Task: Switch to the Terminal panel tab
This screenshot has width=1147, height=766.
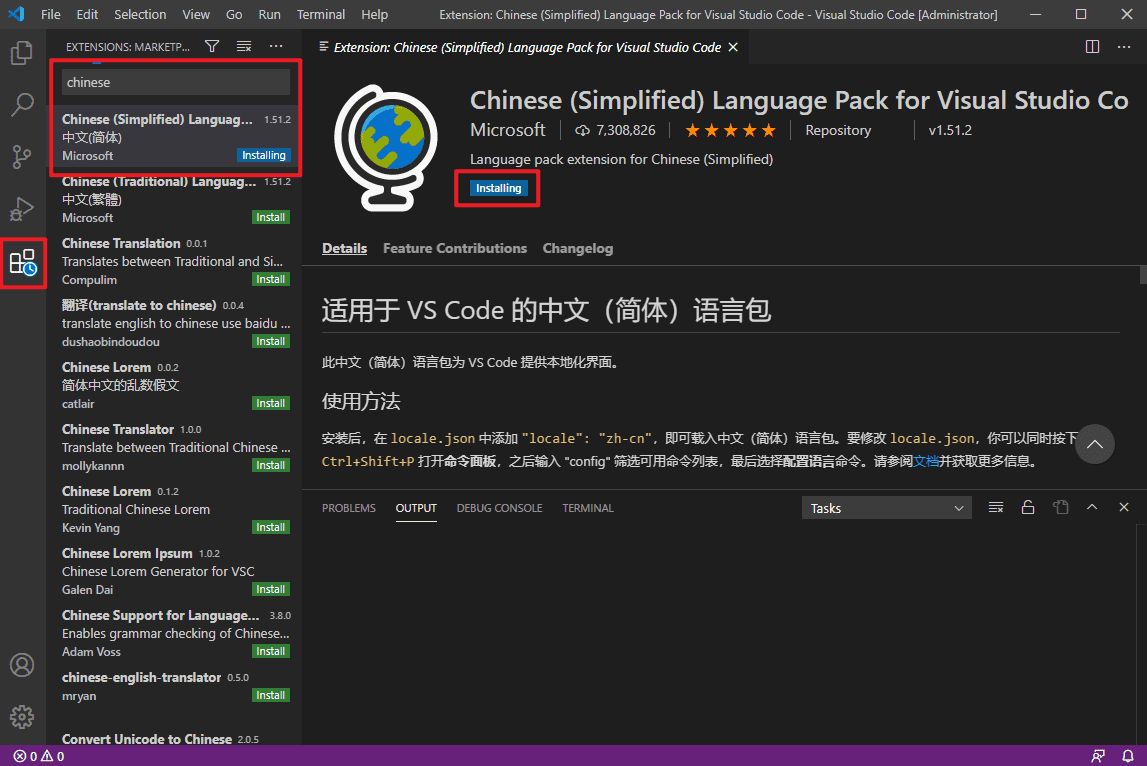Action: click(588, 508)
